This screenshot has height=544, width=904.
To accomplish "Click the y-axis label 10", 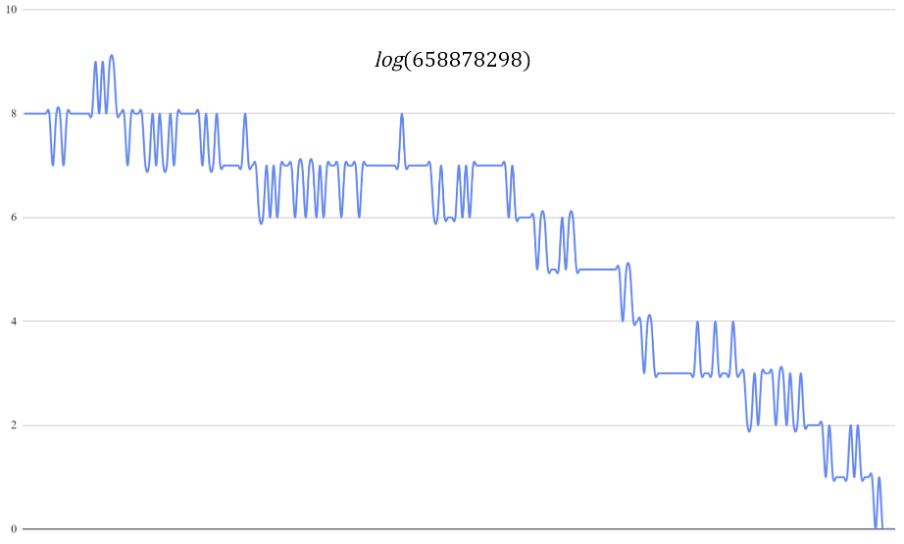I will [10, 9].
